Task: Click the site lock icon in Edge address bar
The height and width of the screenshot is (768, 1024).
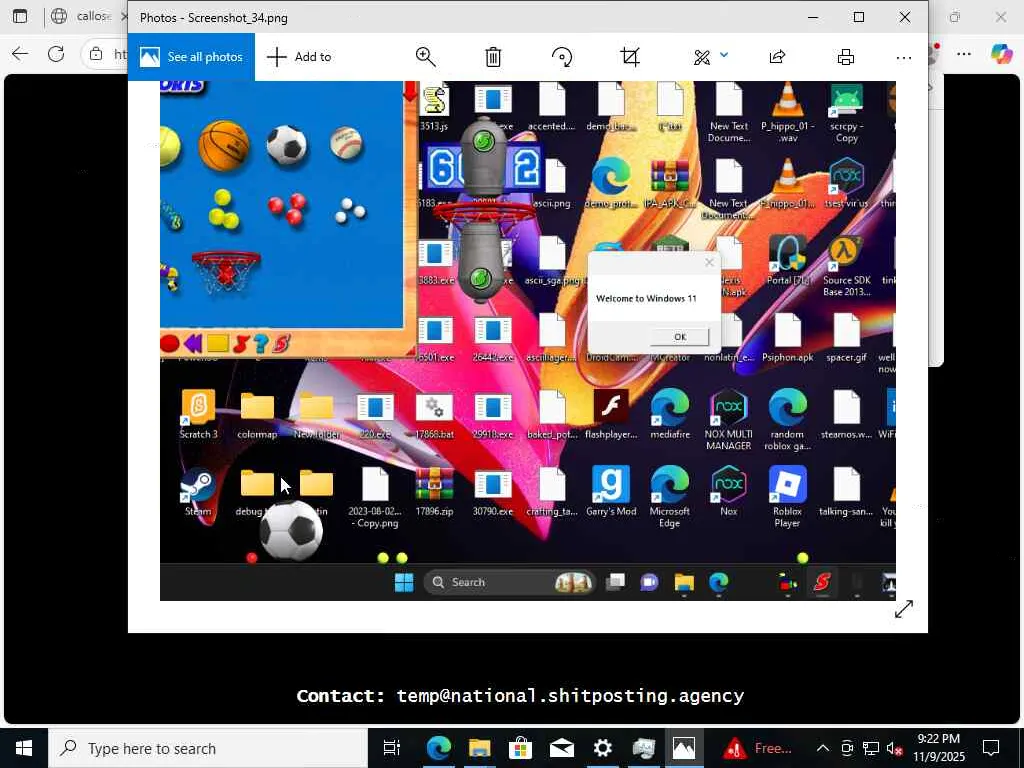Action: tap(96, 54)
